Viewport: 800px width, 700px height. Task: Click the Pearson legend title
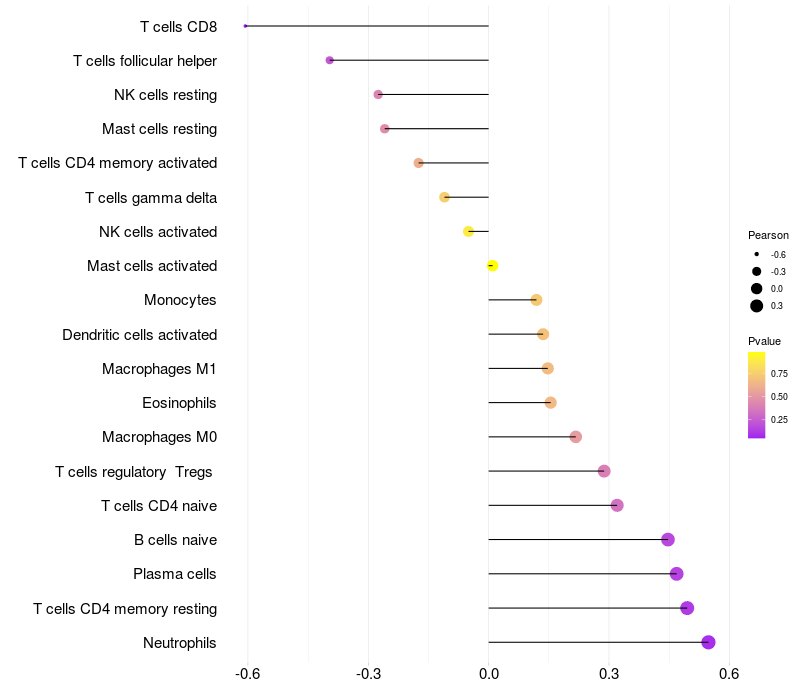(x=768, y=235)
